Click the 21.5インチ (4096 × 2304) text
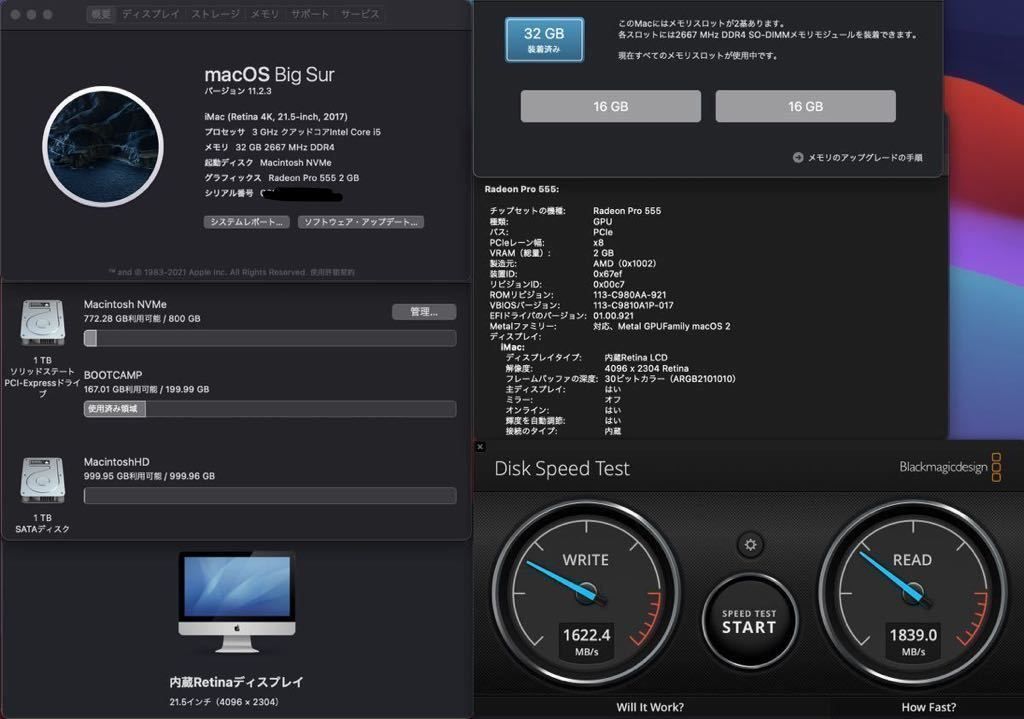The image size is (1024, 719). point(224,702)
